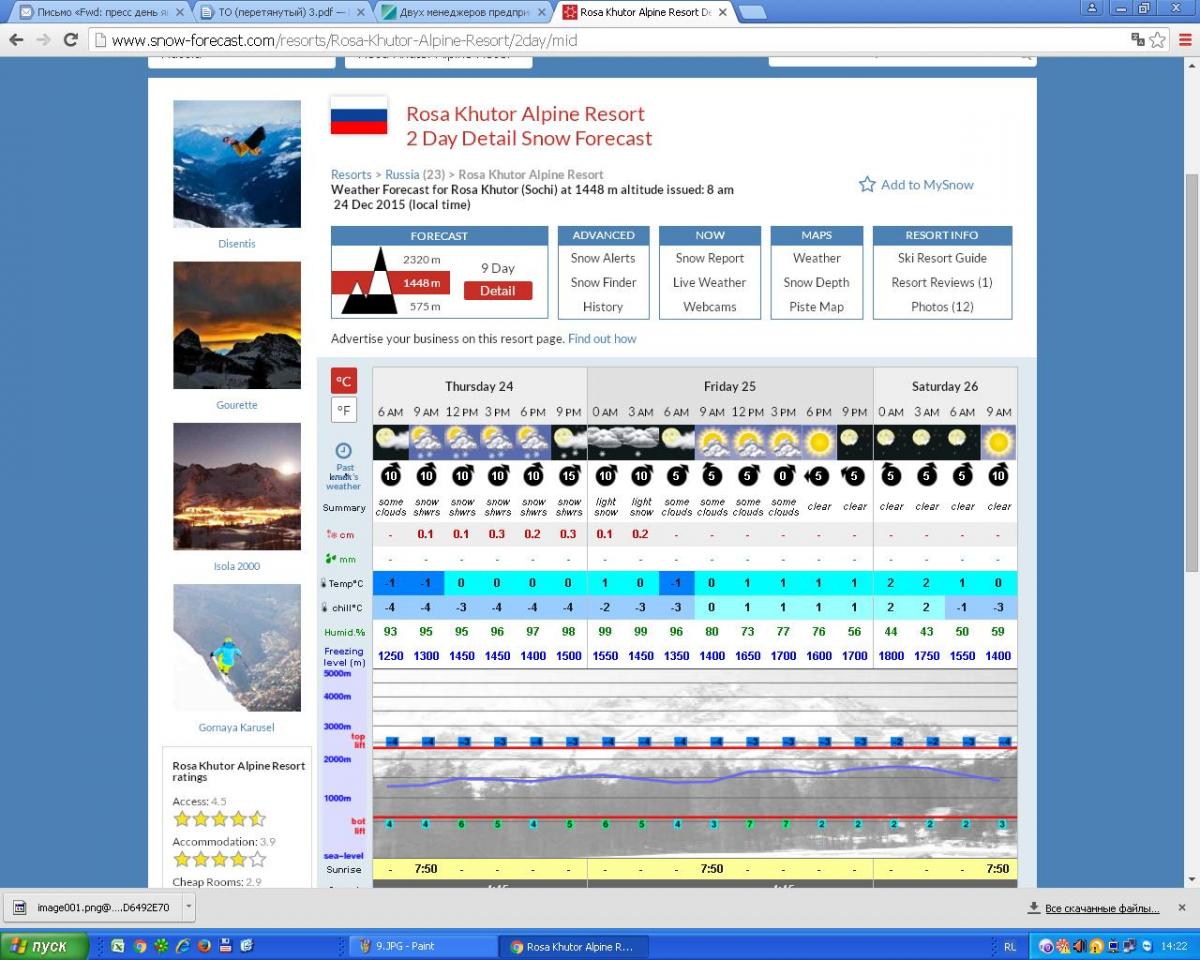This screenshot has width=1200, height=960.
Task: Switch to the 'Двух менеджеров' tab
Action: [x=464, y=13]
